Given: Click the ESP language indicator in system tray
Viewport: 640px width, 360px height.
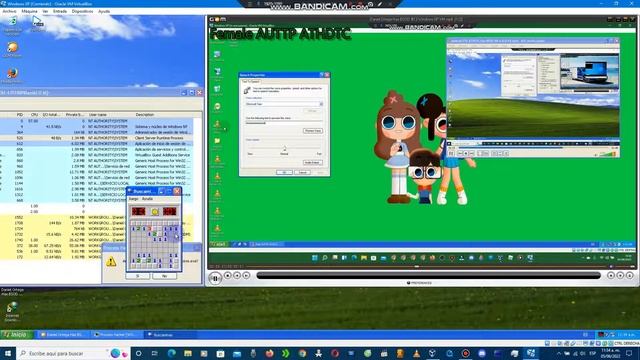Looking at the screenshot, I should coord(593,353).
